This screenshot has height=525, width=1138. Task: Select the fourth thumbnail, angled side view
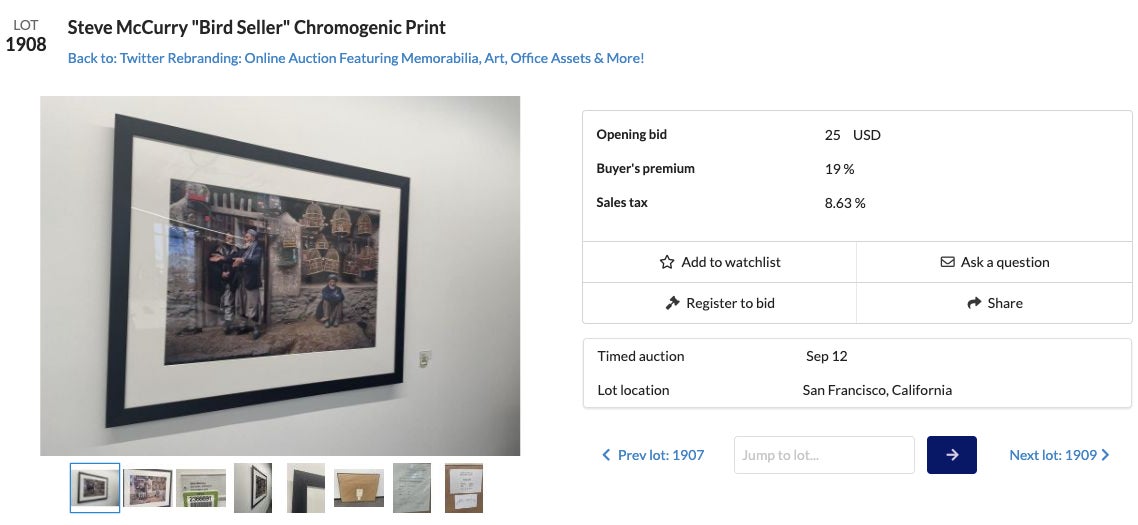[253, 488]
